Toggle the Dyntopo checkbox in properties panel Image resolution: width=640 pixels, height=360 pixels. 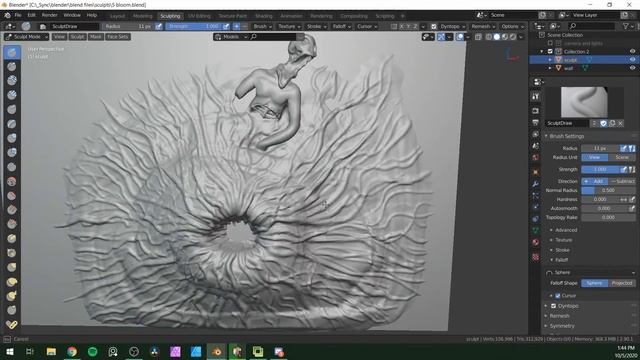point(553,306)
